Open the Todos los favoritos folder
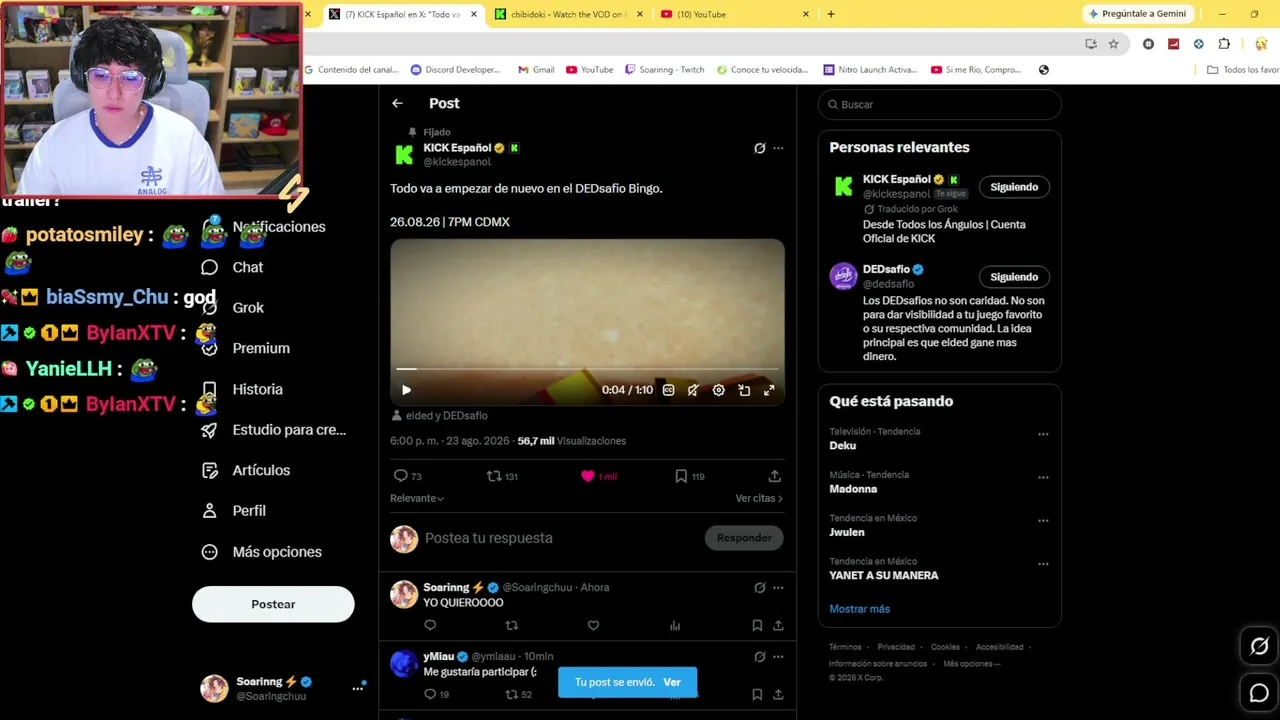Image resolution: width=1280 pixels, height=720 pixels. tap(1243, 70)
